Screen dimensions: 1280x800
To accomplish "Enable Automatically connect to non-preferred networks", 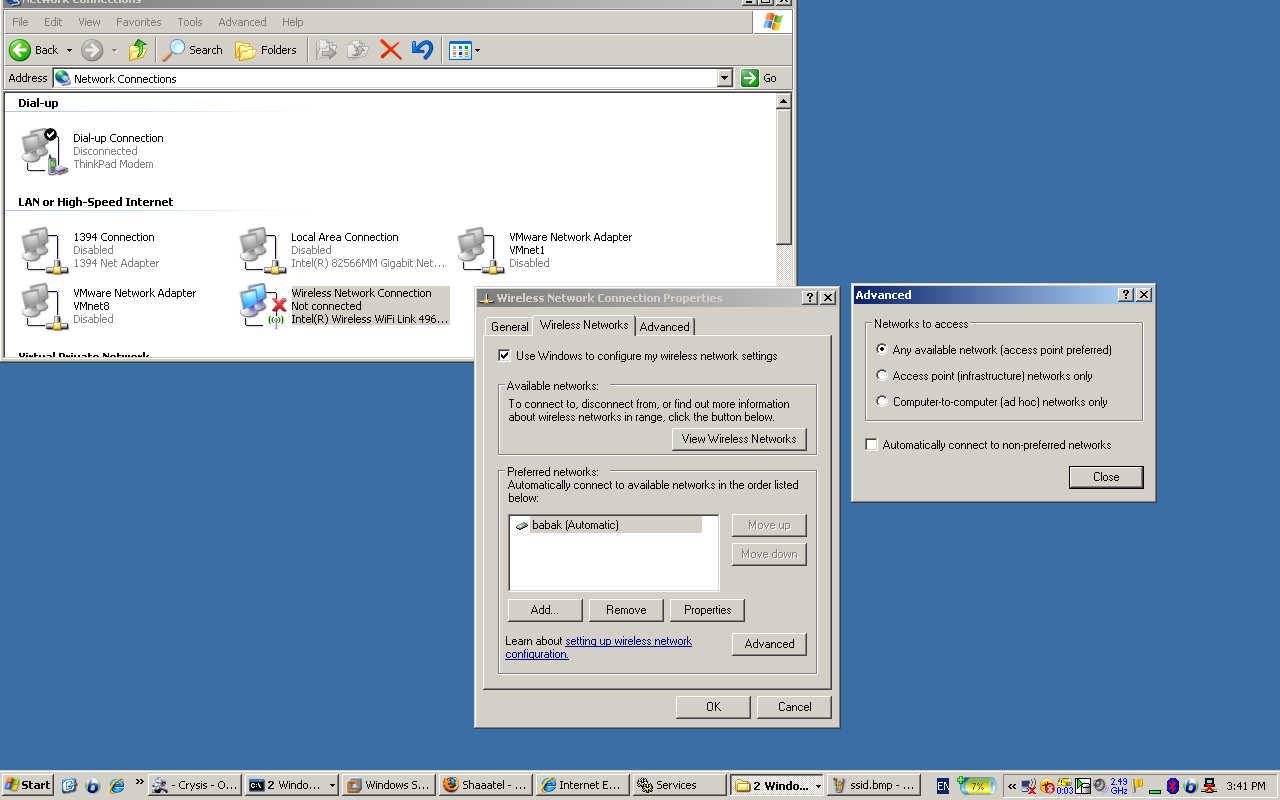I will pyautogui.click(x=872, y=445).
